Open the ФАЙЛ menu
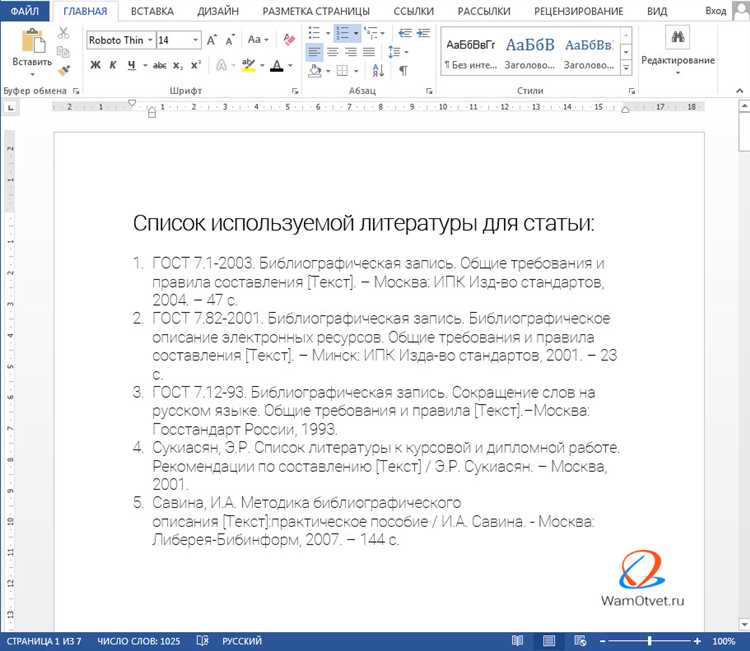This screenshot has width=750, height=651. pyautogui.click(x=25, y=11)
